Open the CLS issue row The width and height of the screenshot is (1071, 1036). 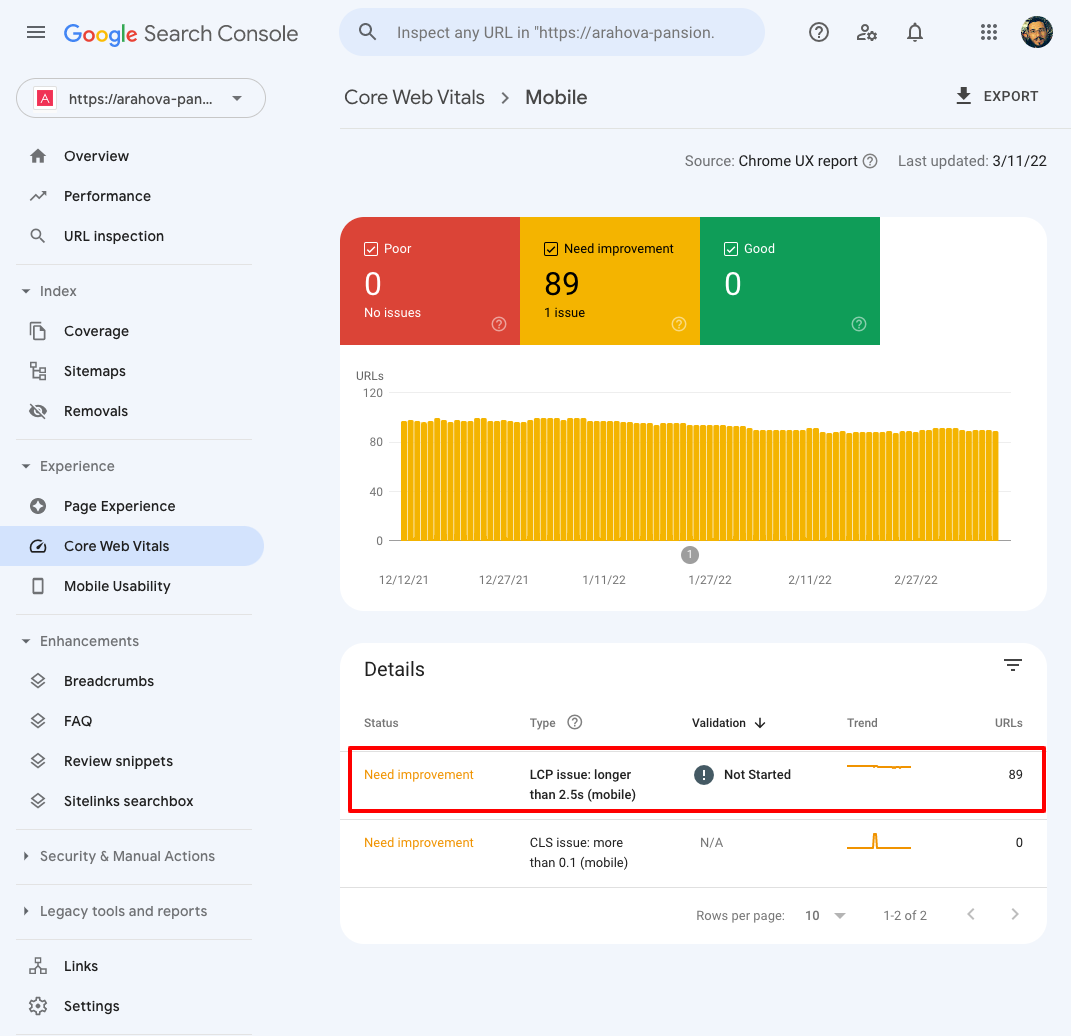(x=693, y=852)
